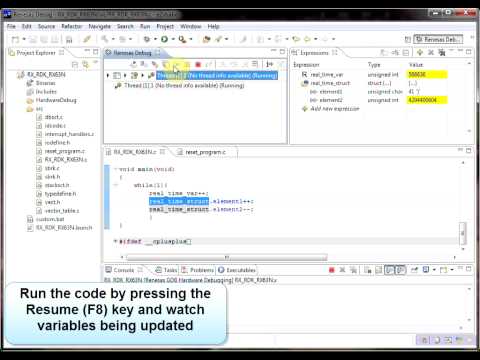Click the Suspend button in Debug view toolbar
The width and height of the screenshot is (480, 360).
click(187, 64)
